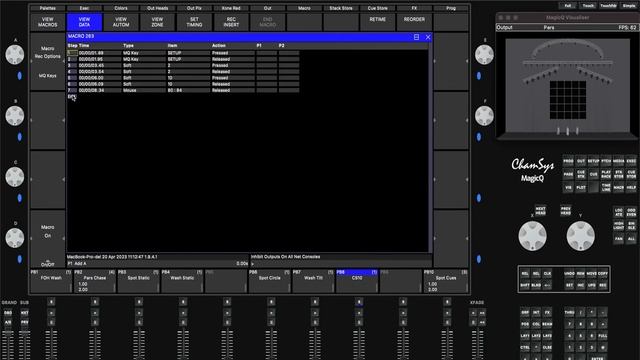Screen dimensions: 640x360
Task: Click the SET TIMING button
Action: (194, 22)
